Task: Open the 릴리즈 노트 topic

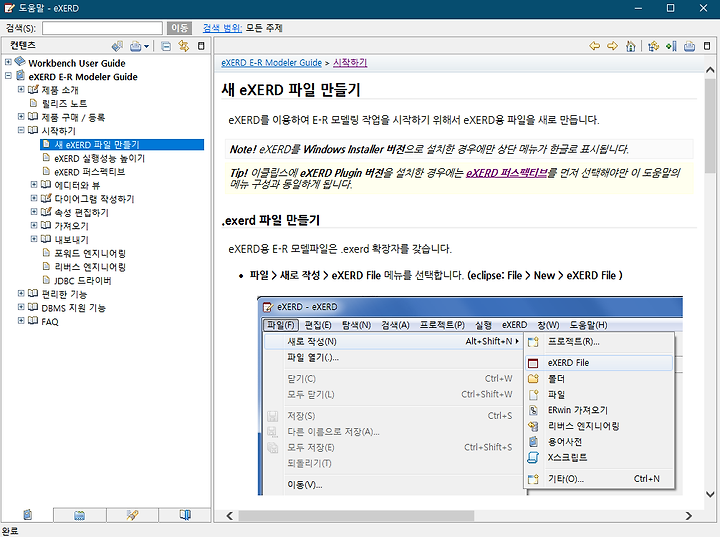Action: click(x=64, y=104)
